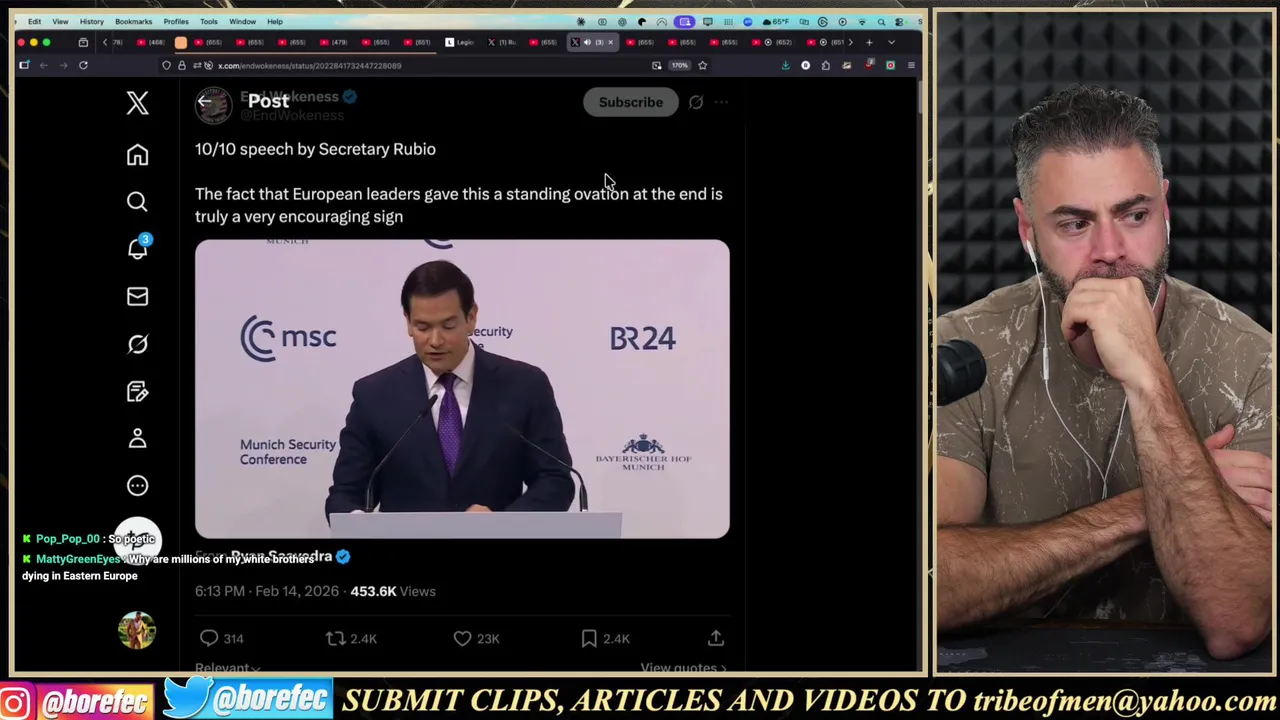
Task: Expand the Relevant replies sort dropdown
Action: (x=228, y=667)
